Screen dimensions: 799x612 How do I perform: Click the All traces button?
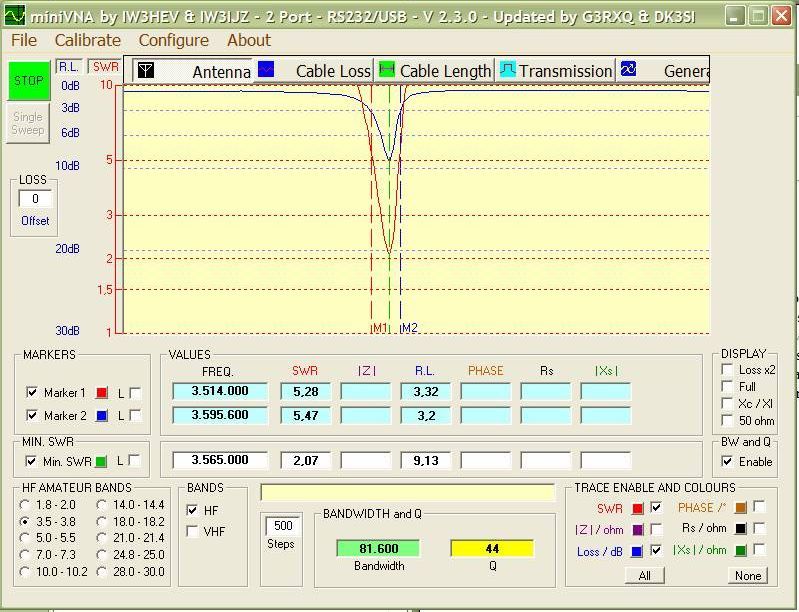coord(644,575)
